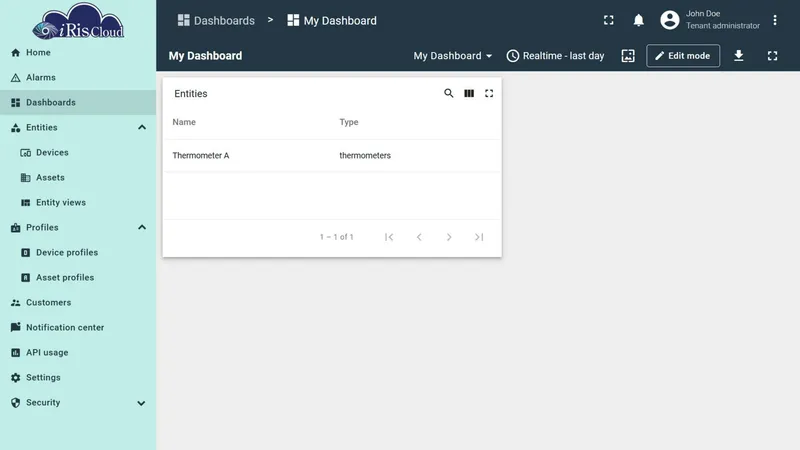Open the three-dot user menu
The width and height of the screenshot is (800, 450).
[774, 20]
